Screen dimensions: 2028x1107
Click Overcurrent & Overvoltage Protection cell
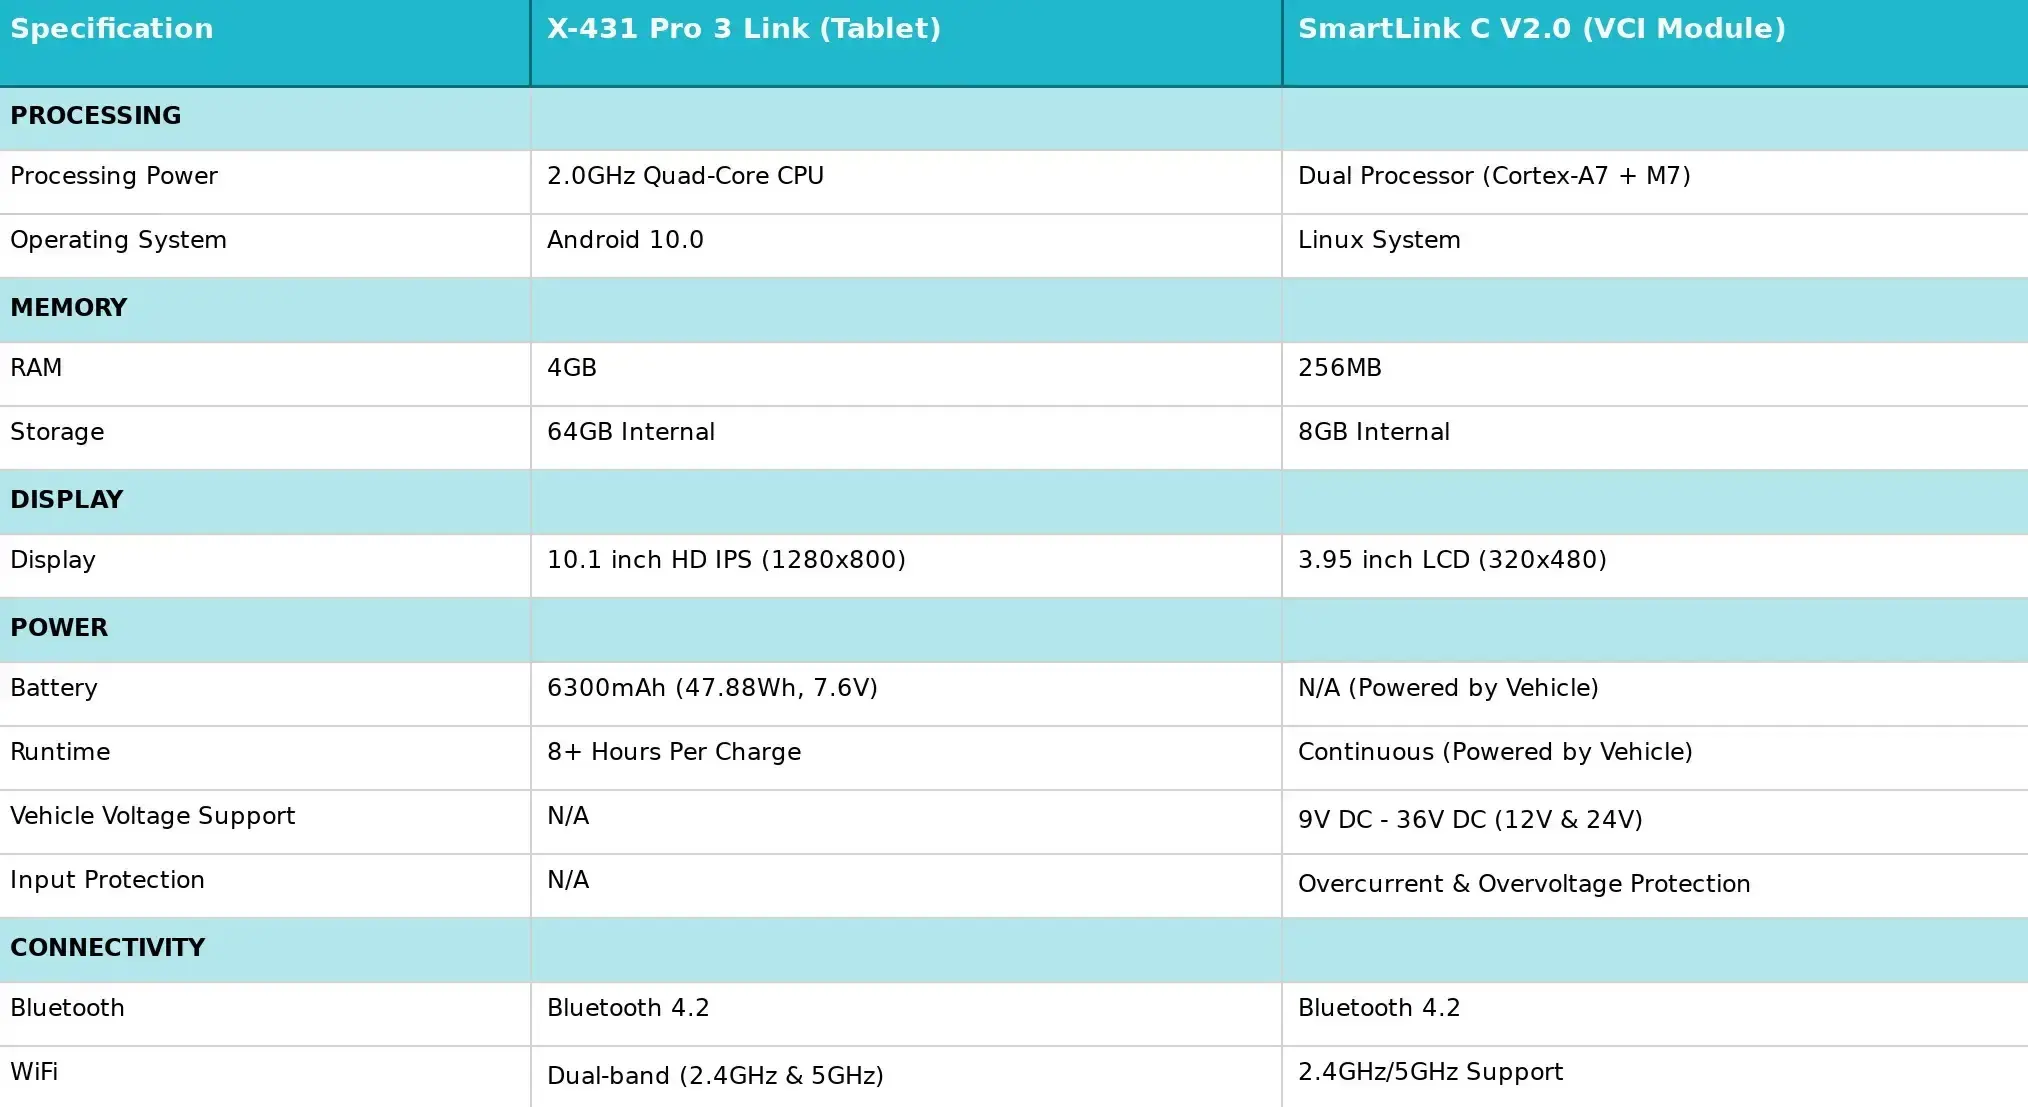(x=1524, y=884)
